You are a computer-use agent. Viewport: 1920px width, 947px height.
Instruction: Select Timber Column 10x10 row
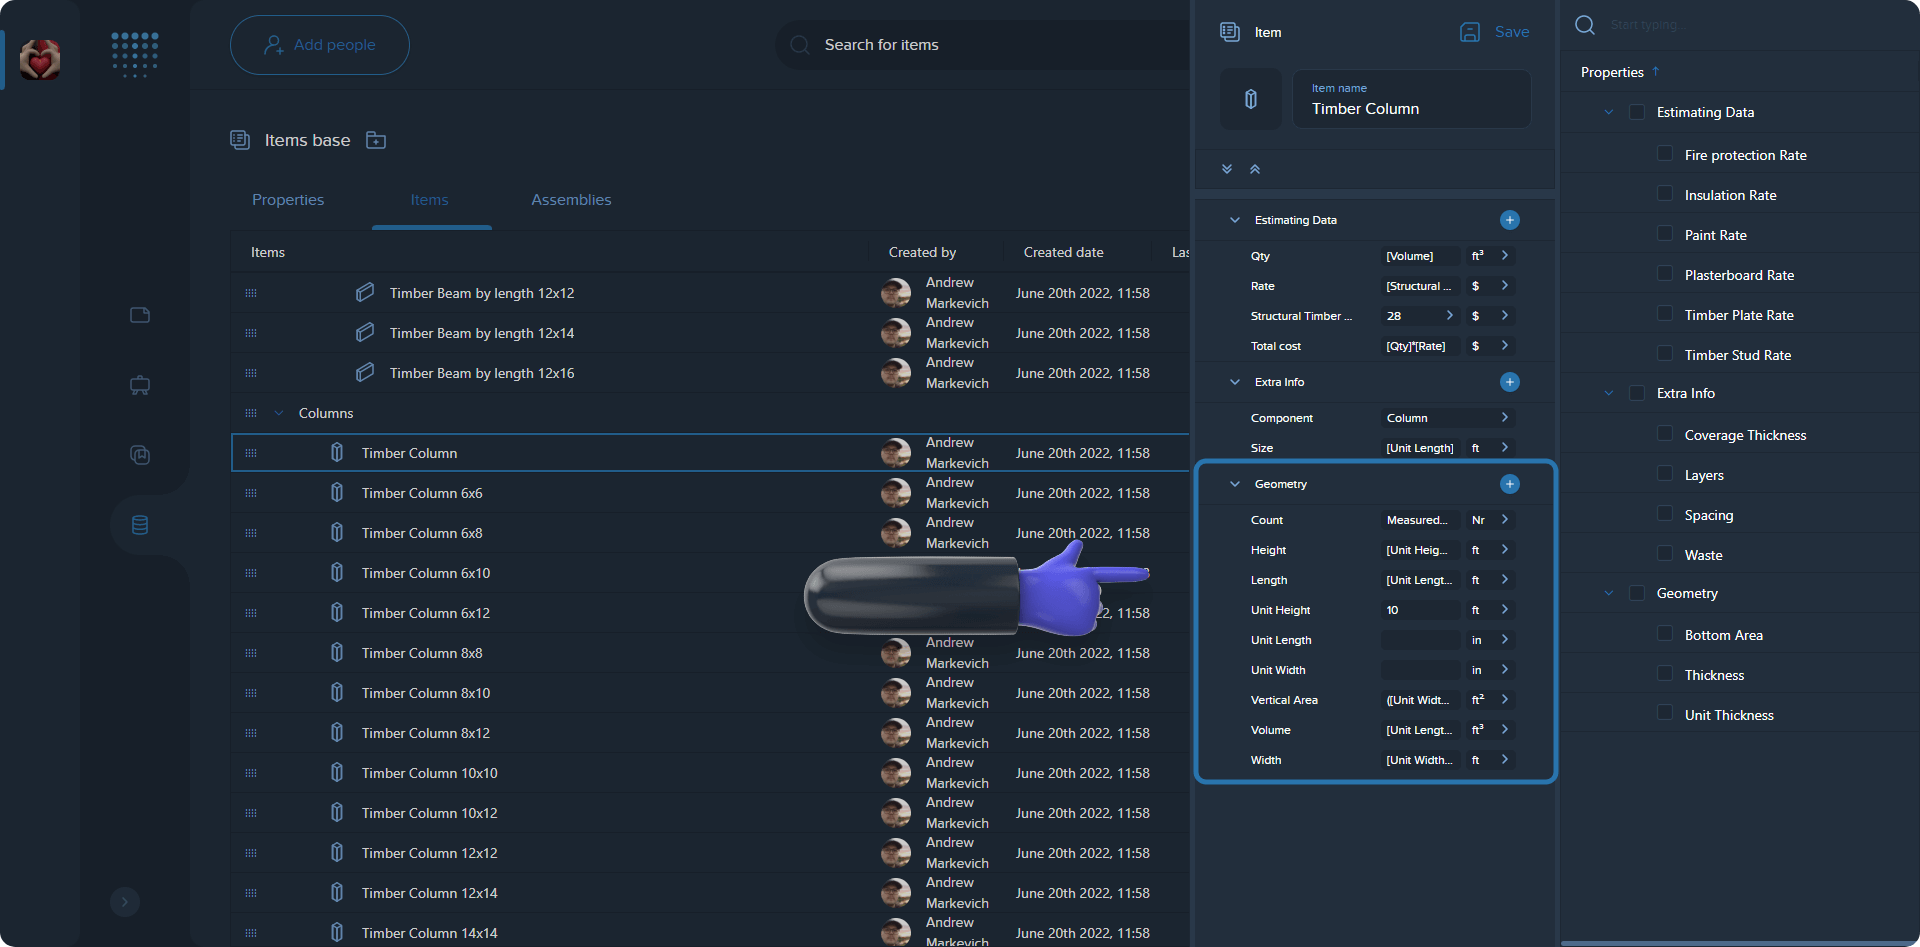(x=710, y=773)
